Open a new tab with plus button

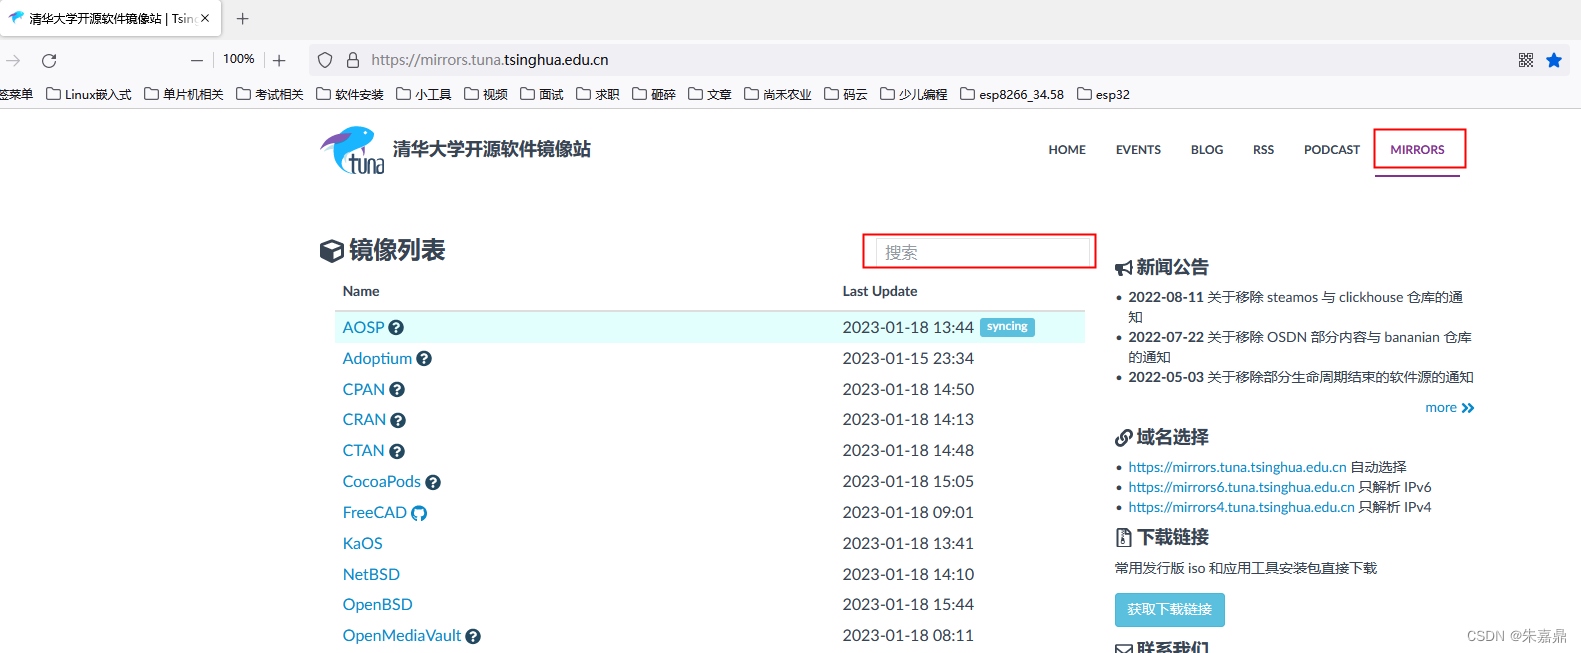pos(242,18)
